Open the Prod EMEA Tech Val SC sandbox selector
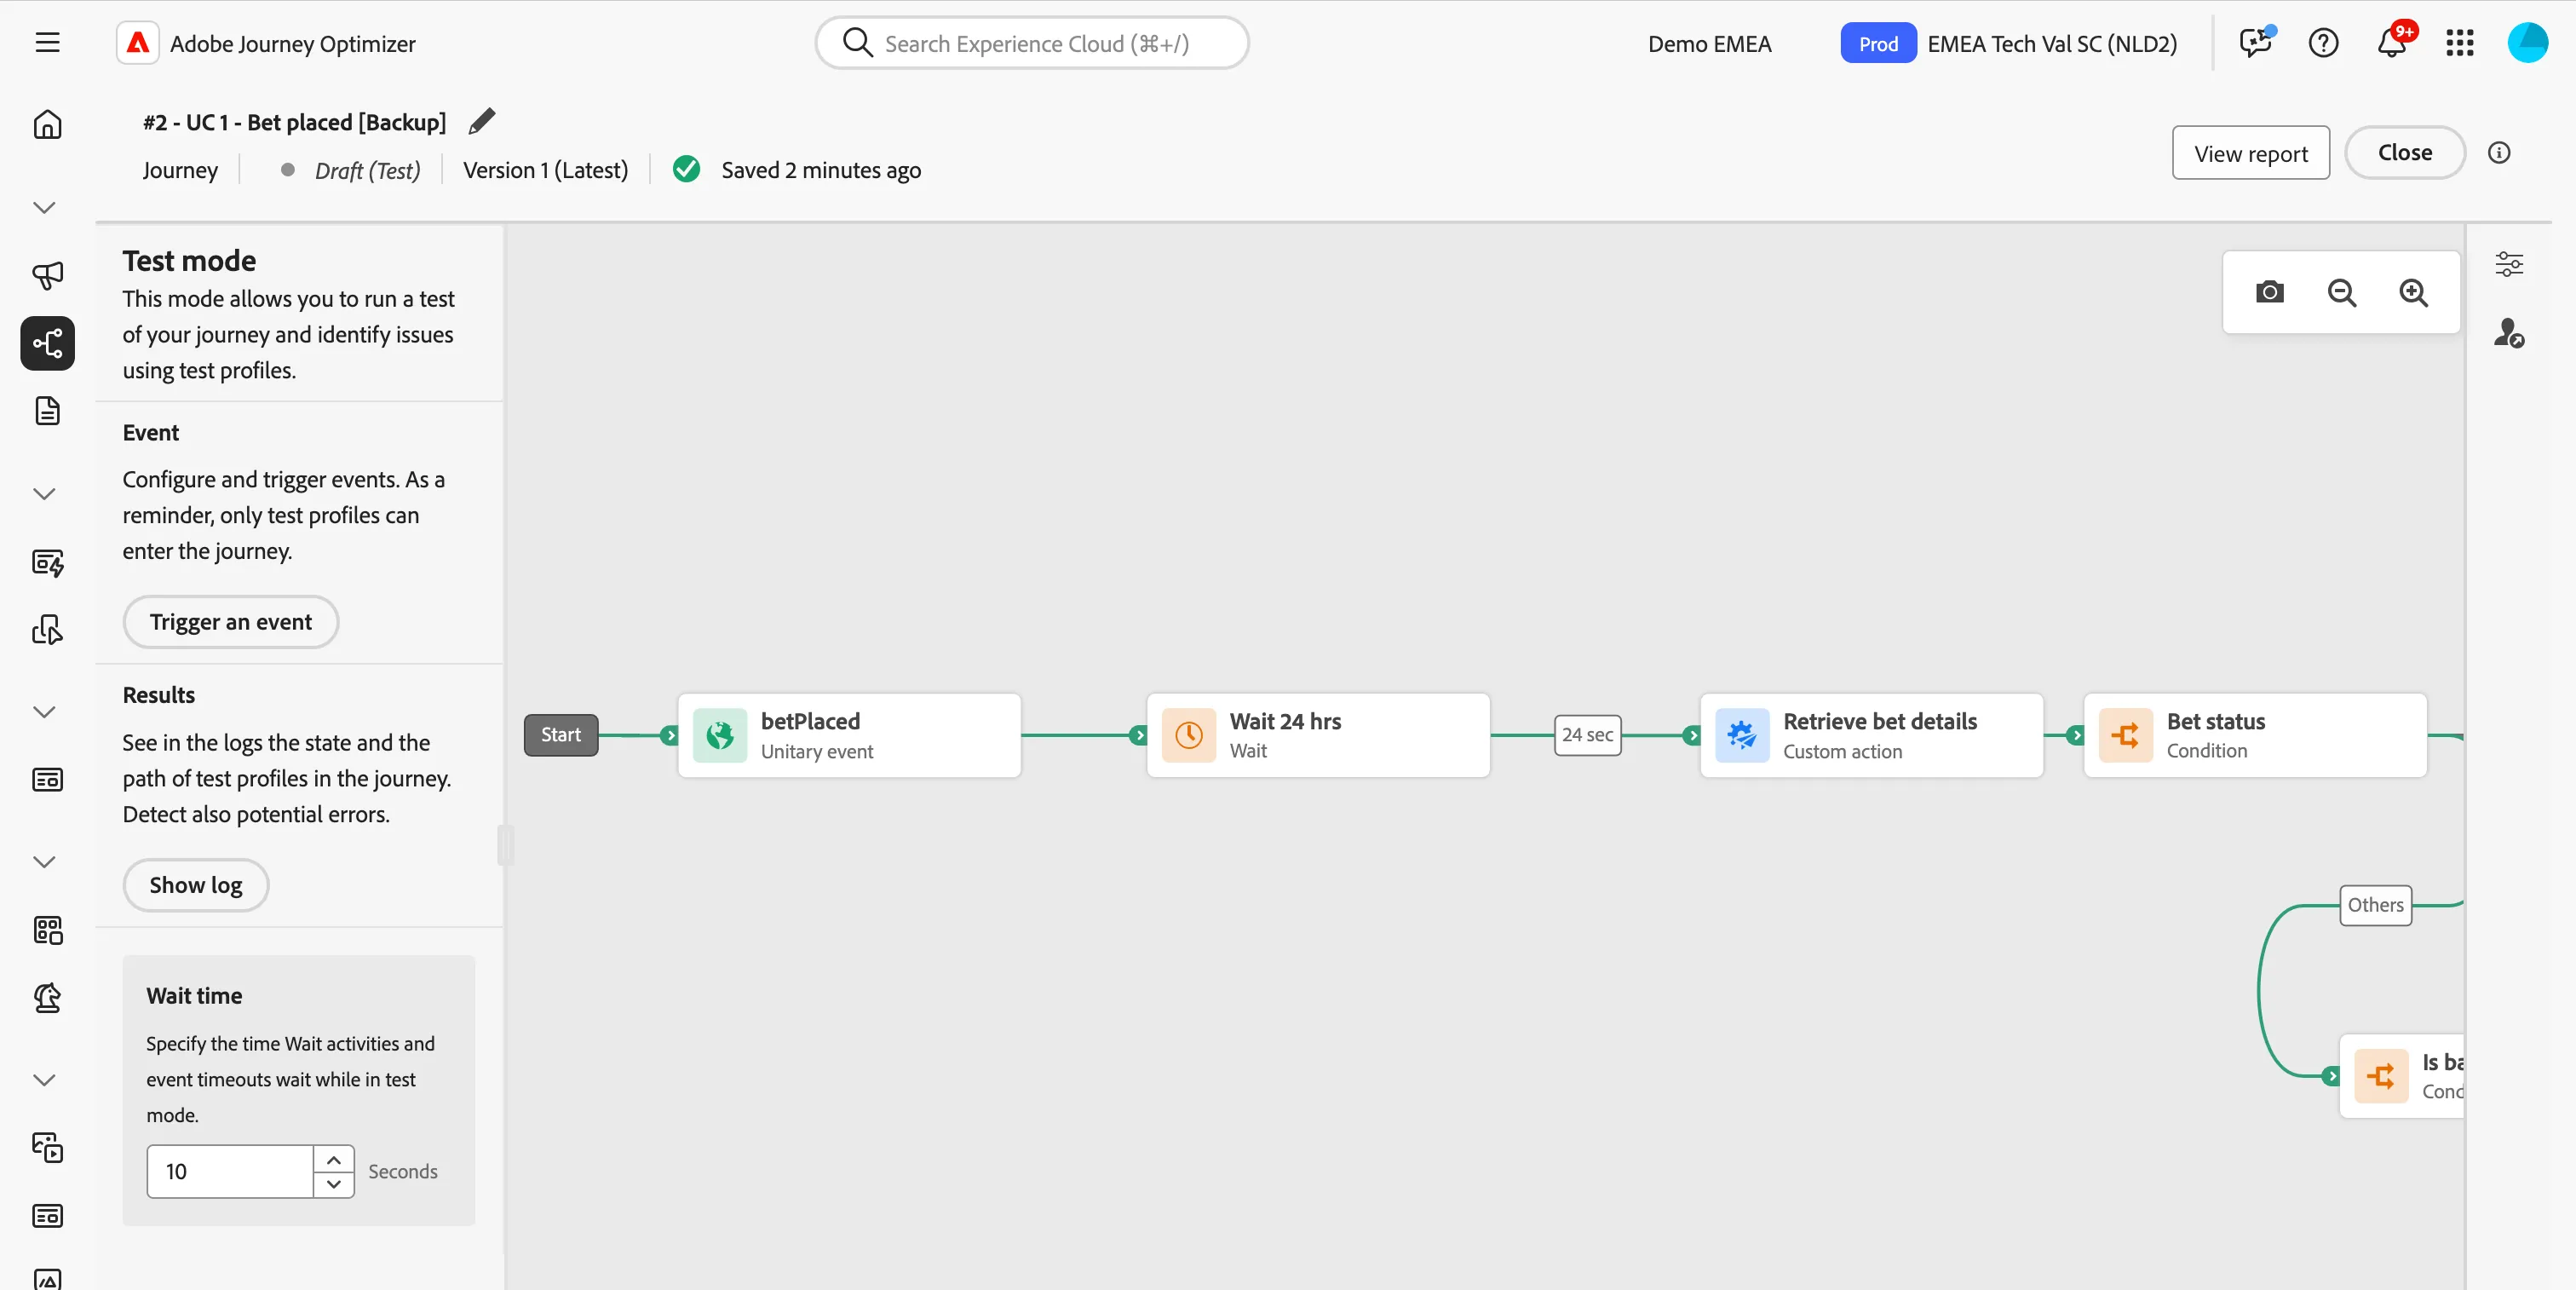 pos(2008,43)
